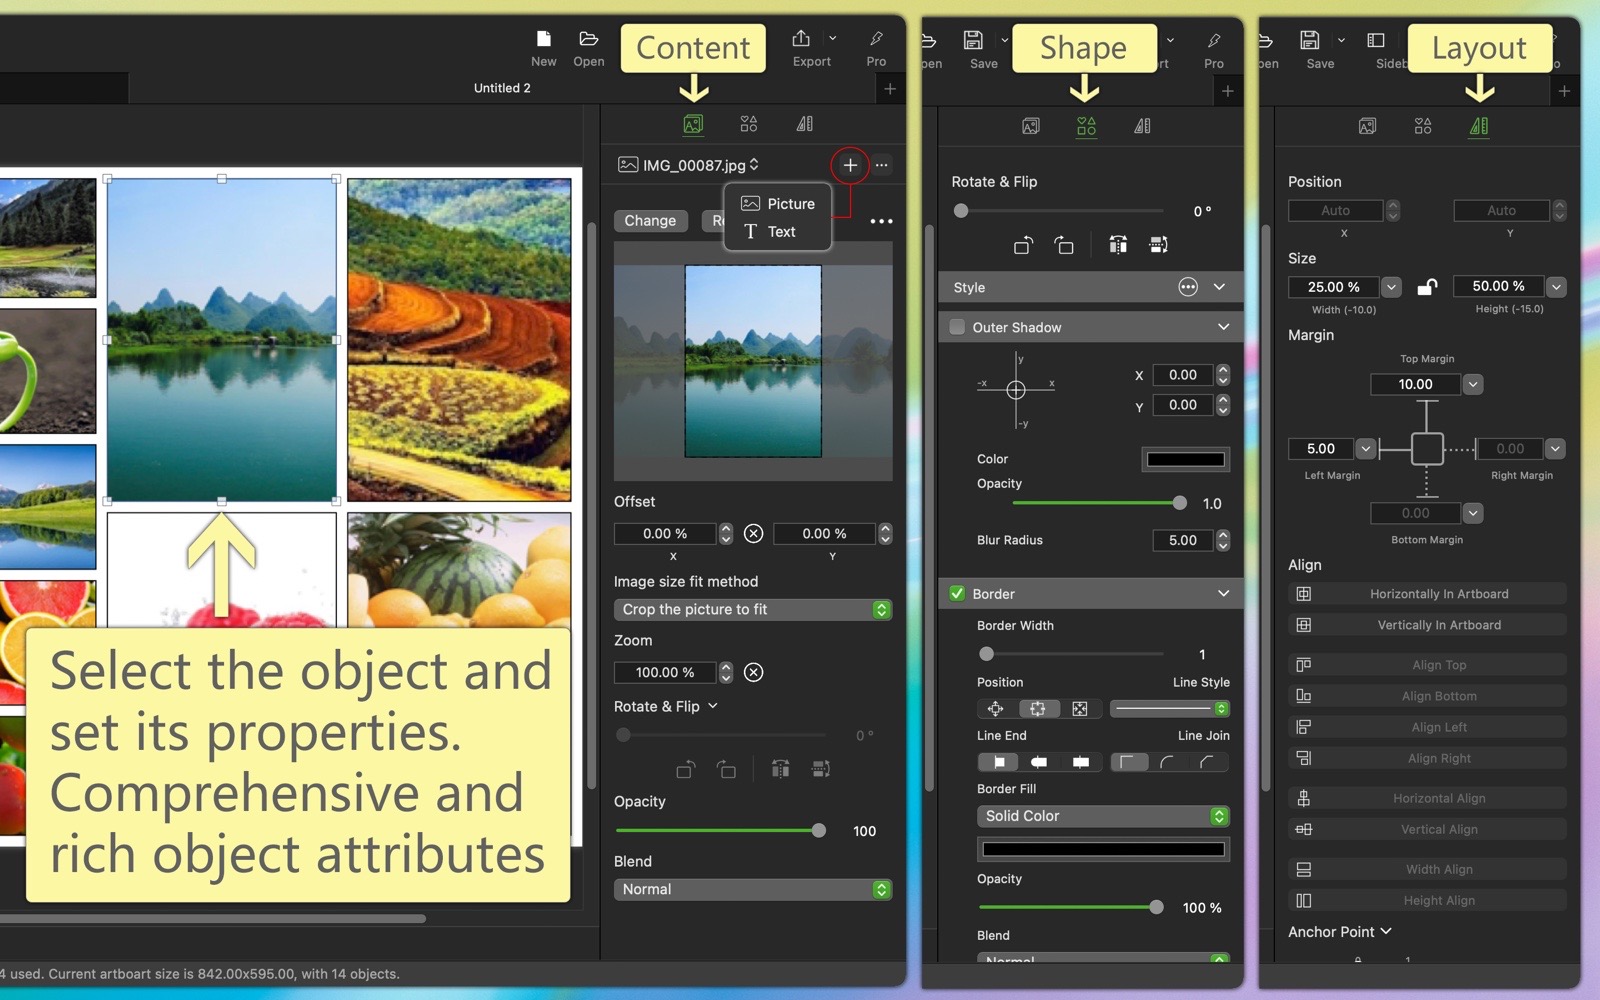Click the New document toolbar icon
1600x1000 pixels.
coord(543,40)
